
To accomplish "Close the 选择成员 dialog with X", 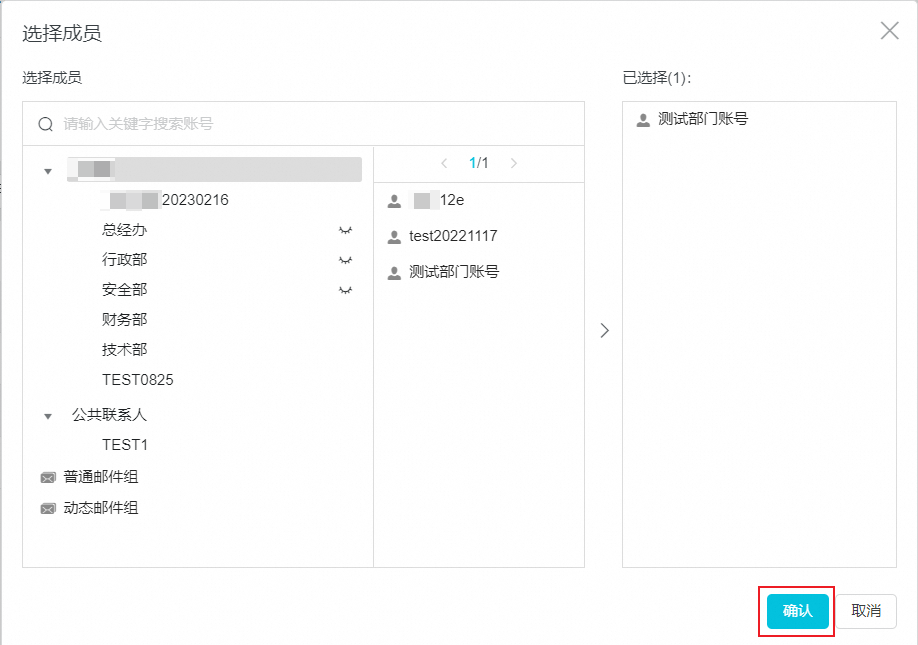I will pos(889,31).
